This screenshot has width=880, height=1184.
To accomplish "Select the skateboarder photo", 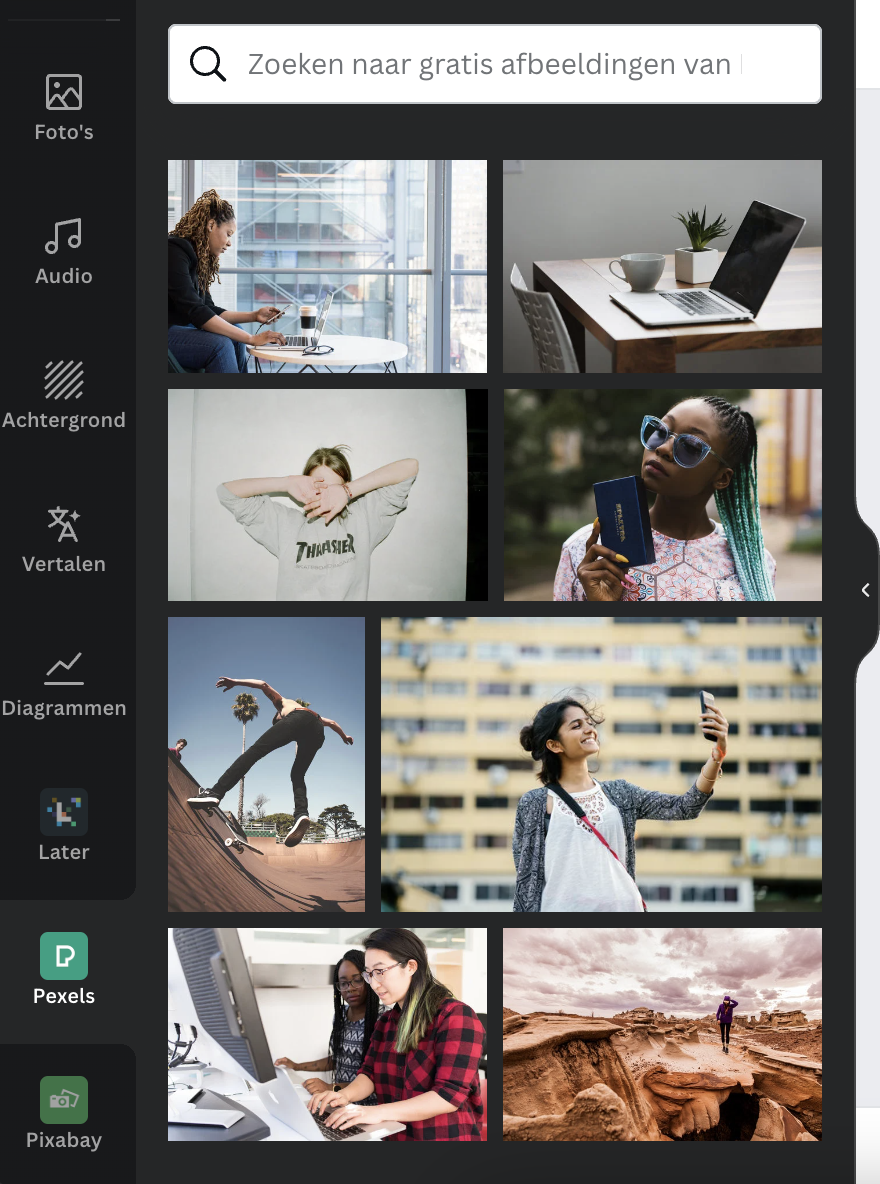I will (x=266, y=765).
